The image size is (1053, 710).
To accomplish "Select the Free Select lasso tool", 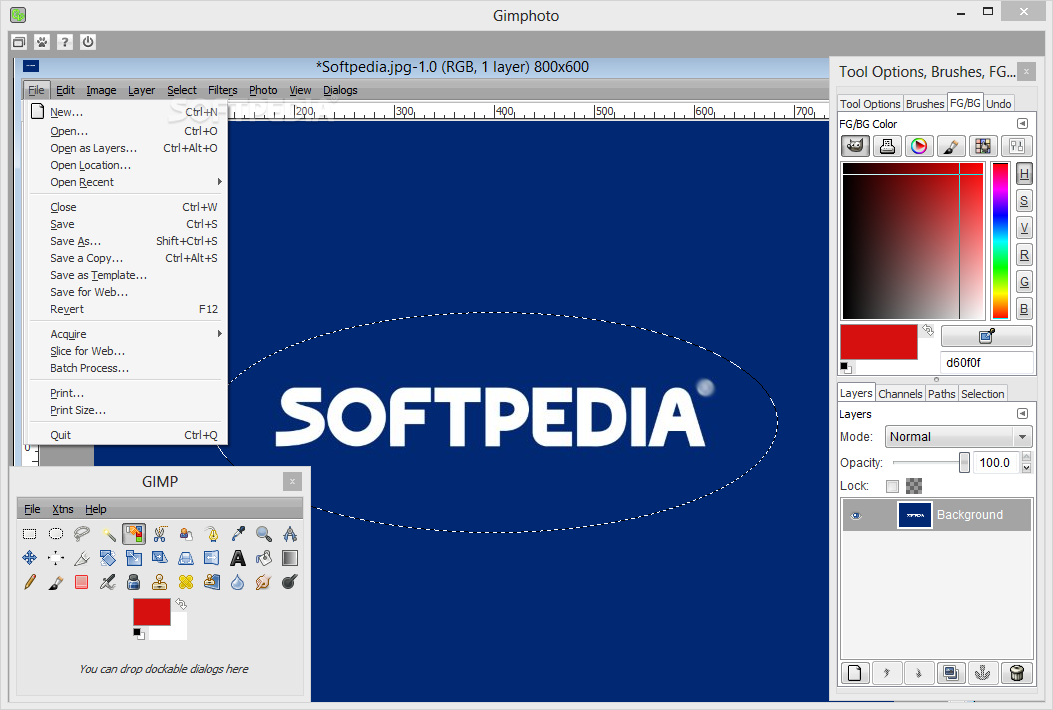I will click(x=81, y=534).
